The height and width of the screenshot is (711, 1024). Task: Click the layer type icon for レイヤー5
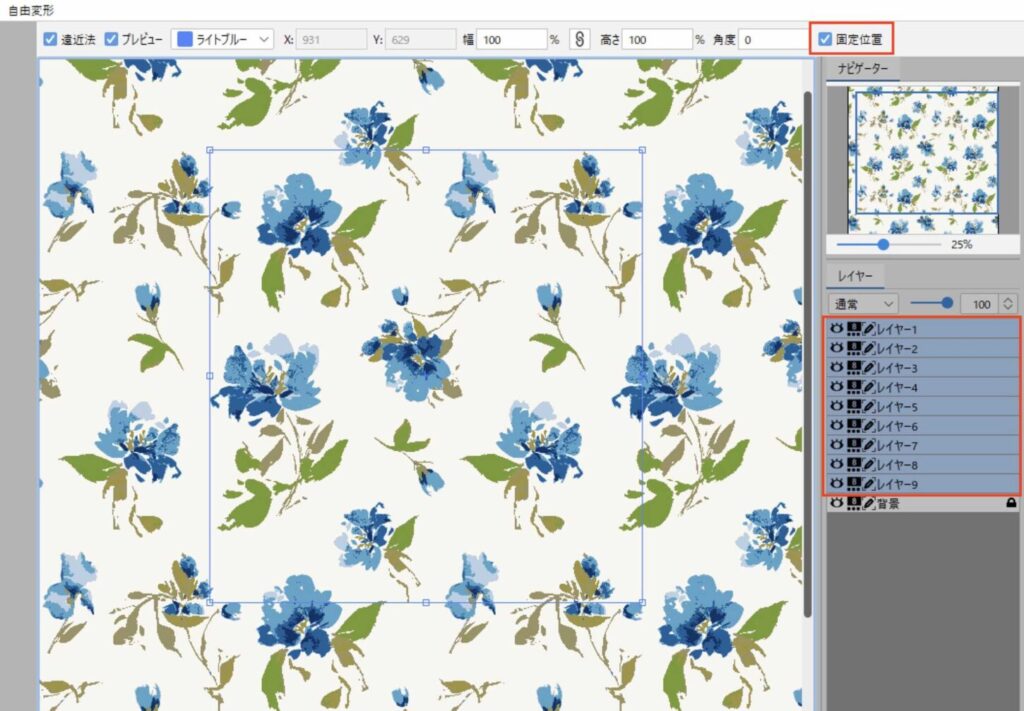point(854,407)
